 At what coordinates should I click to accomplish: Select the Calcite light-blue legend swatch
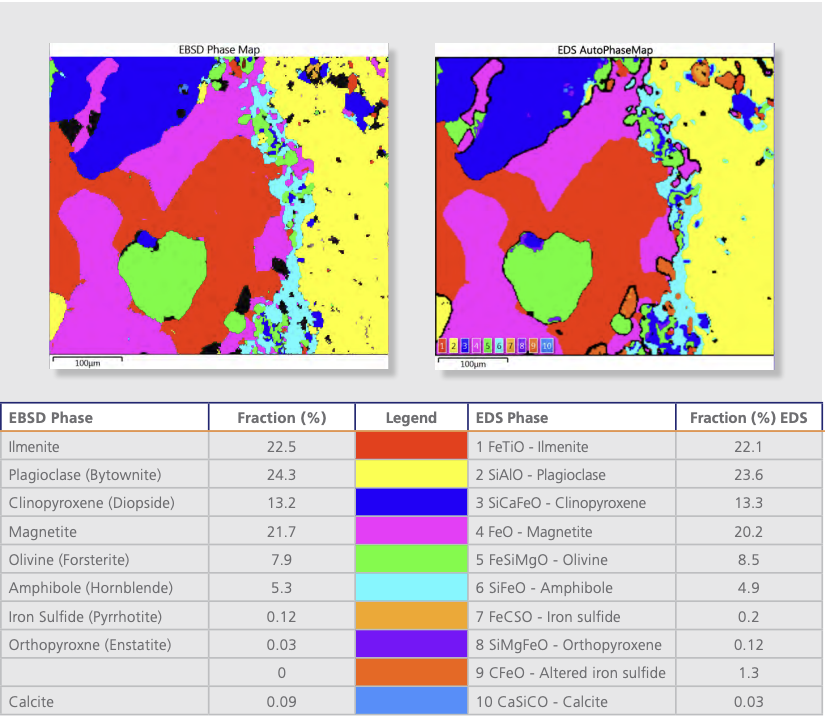tap(411, 701)
